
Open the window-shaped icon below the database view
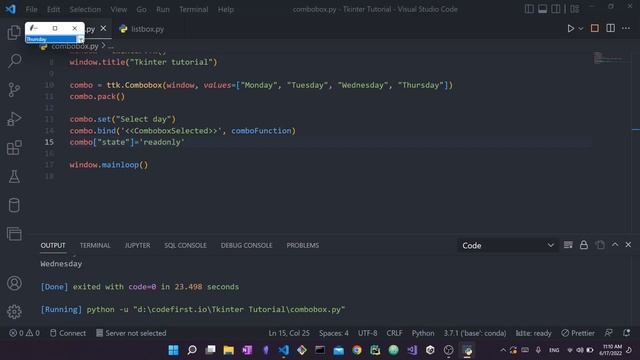click(x=14, y=234)
